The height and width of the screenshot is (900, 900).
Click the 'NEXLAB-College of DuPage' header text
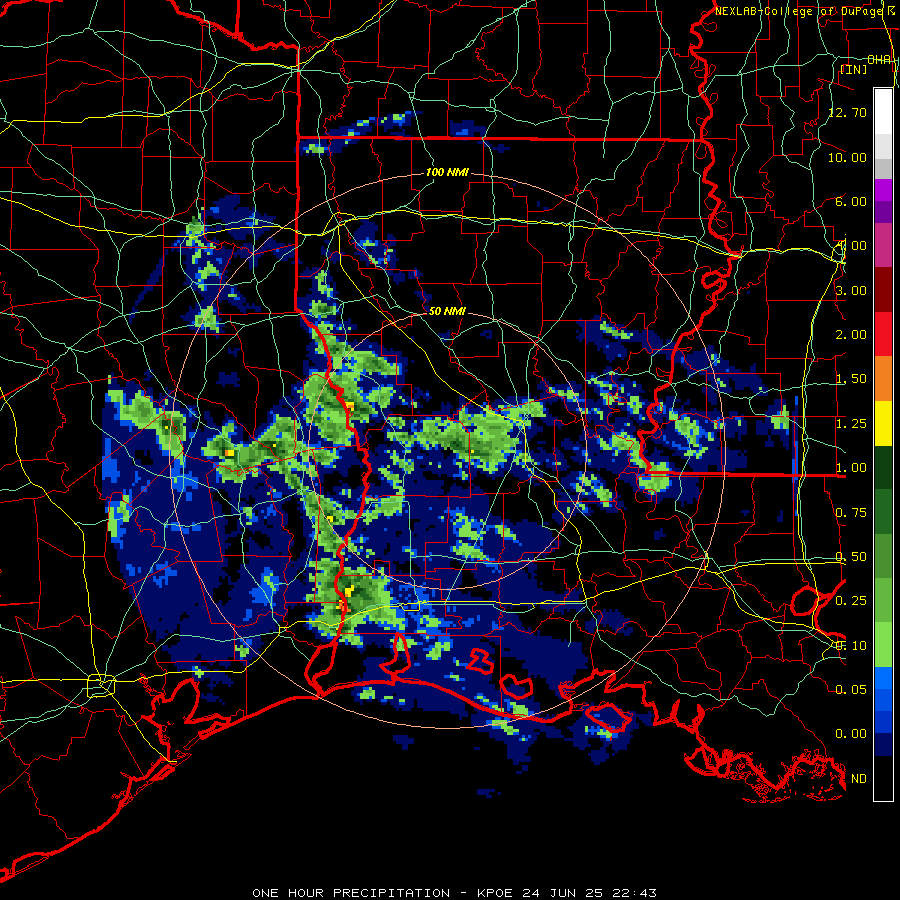click(798, 11)
